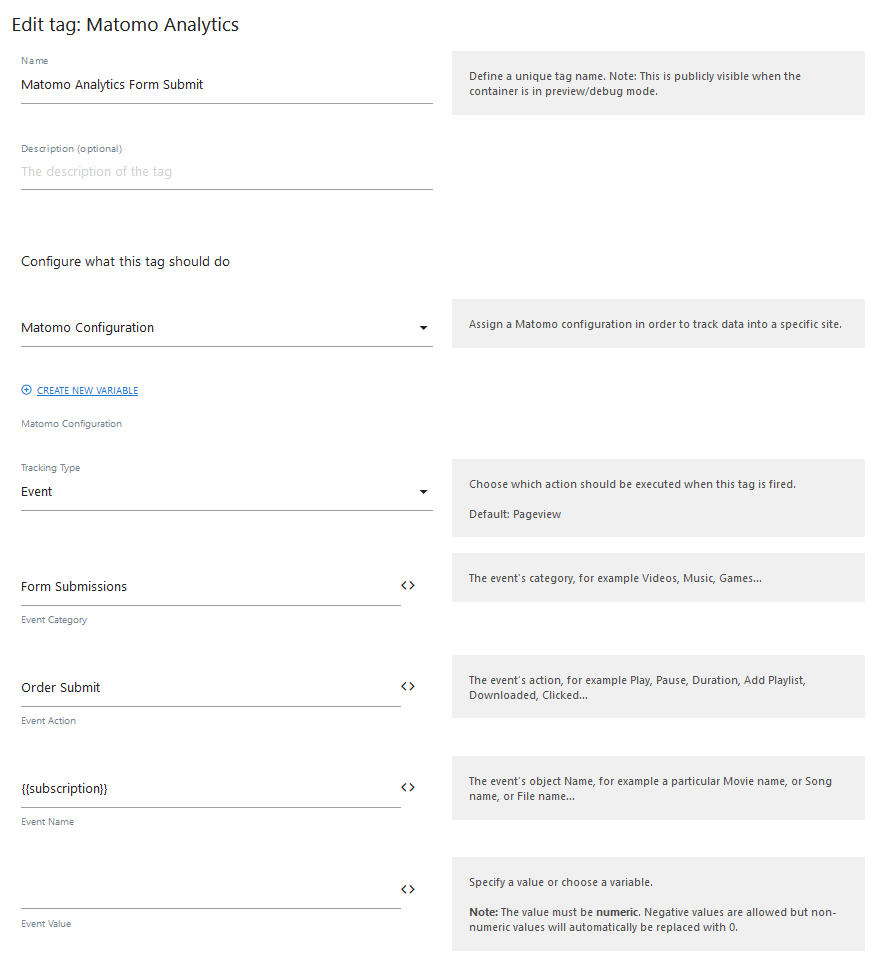Click variable icon beside Event Name field
880x959 pixels.
point(408,787)
